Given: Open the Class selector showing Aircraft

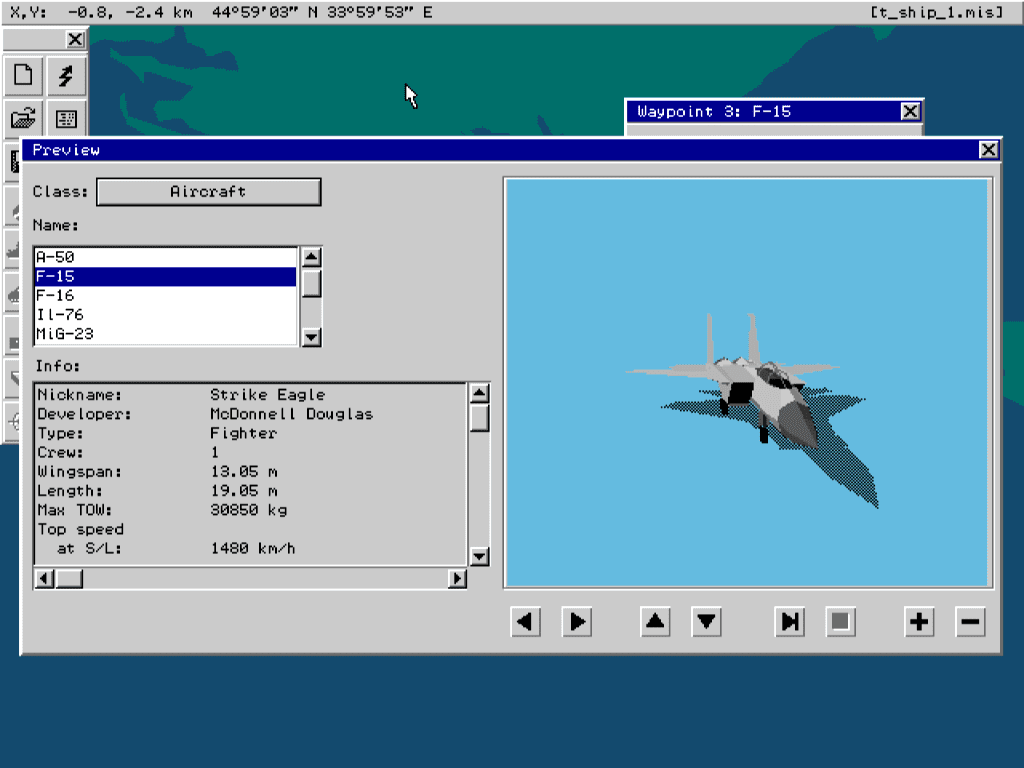Looking at the screenshot, I should (208, 192).
